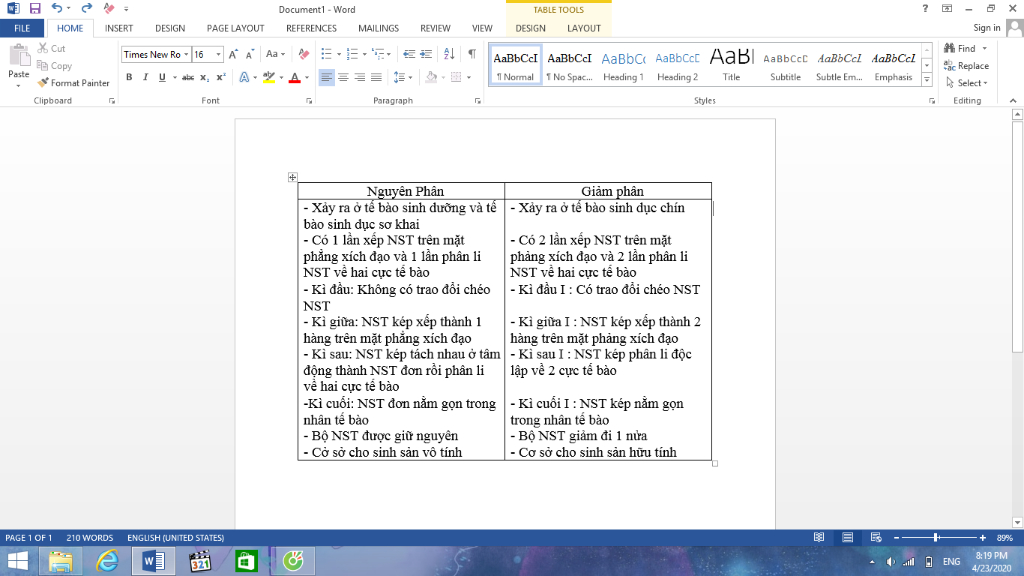Switch to the INSERT ribbon tab

(x=119, y=29)
